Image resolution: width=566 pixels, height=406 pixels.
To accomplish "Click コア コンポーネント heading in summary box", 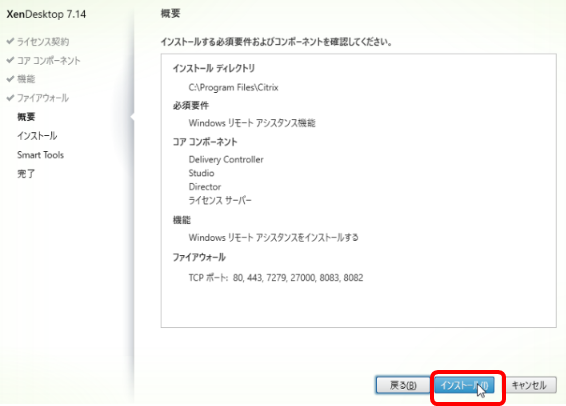I will tap(205, 142).
